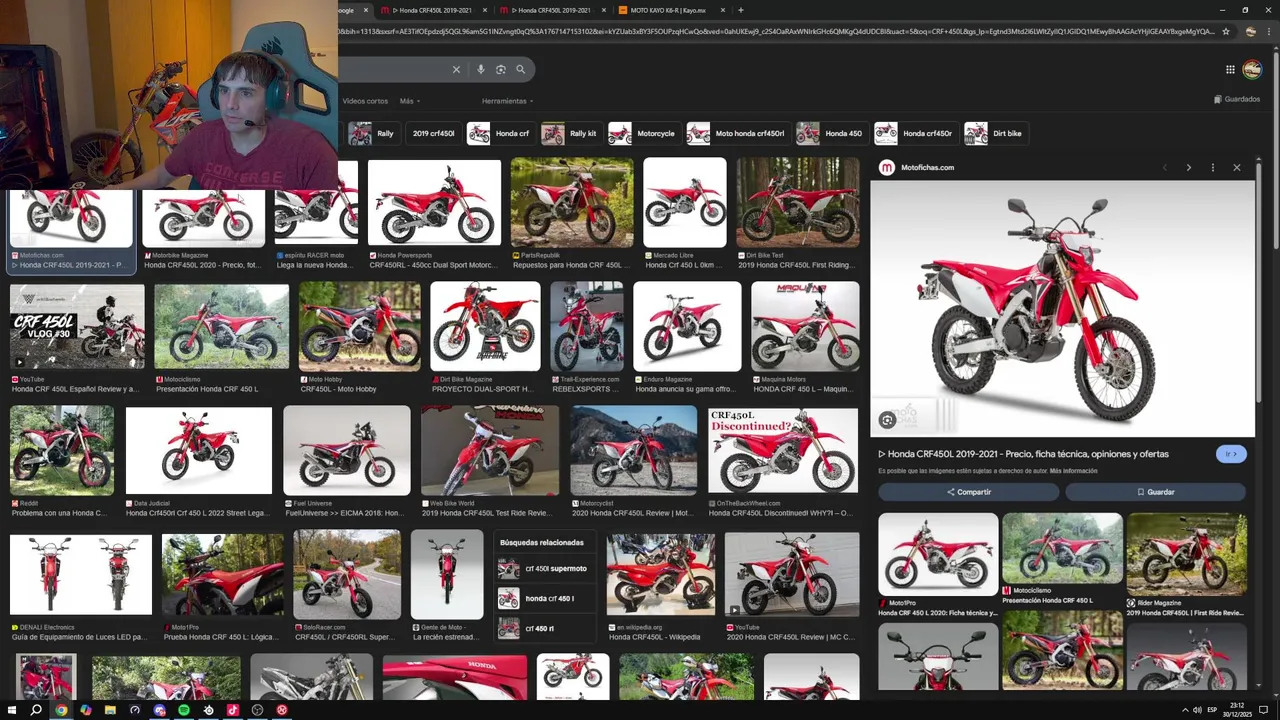This screenshot has height=720, width=1280.
Task: Search inside image with Lens icon
Action: [x=887, y=420]
